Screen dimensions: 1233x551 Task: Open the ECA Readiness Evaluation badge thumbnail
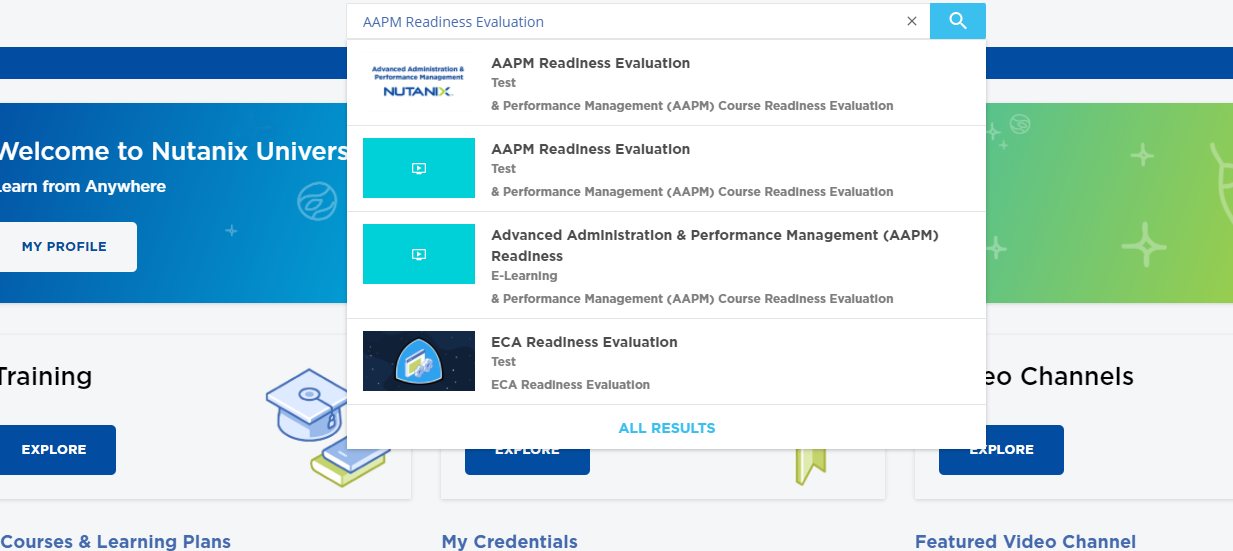(419, 361)
